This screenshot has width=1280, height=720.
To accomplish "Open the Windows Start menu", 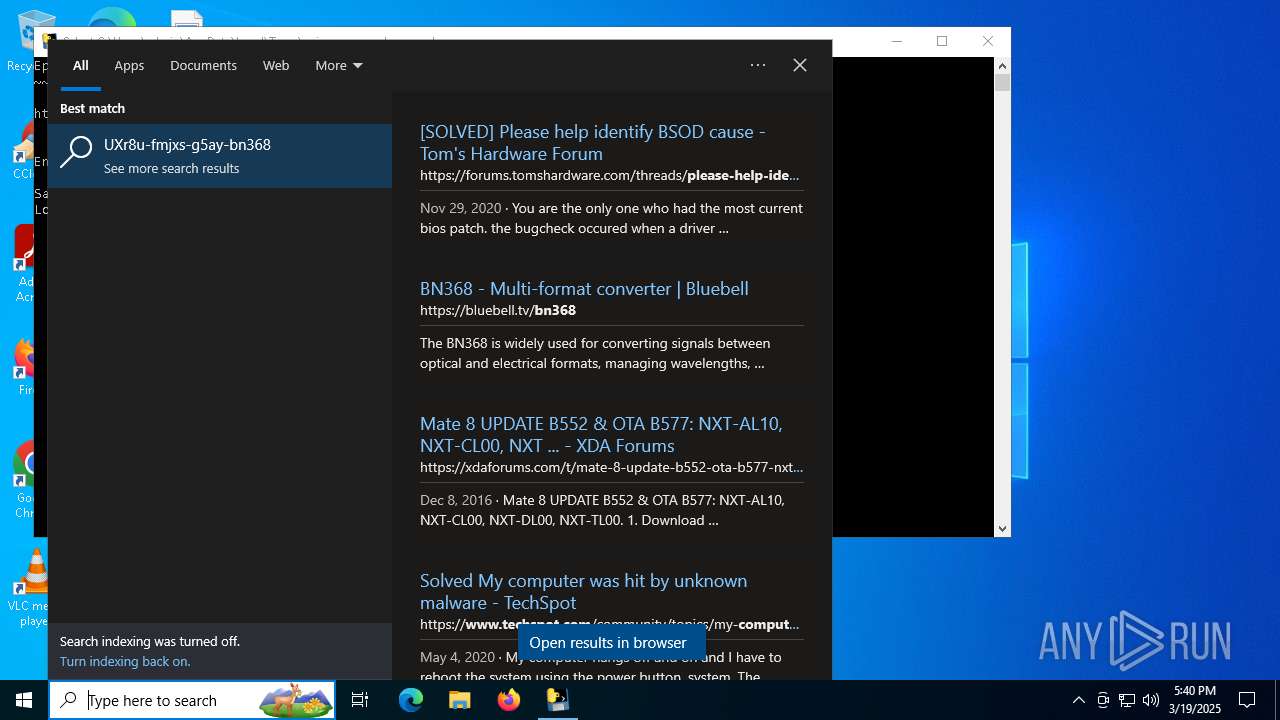I will (24, 700).
